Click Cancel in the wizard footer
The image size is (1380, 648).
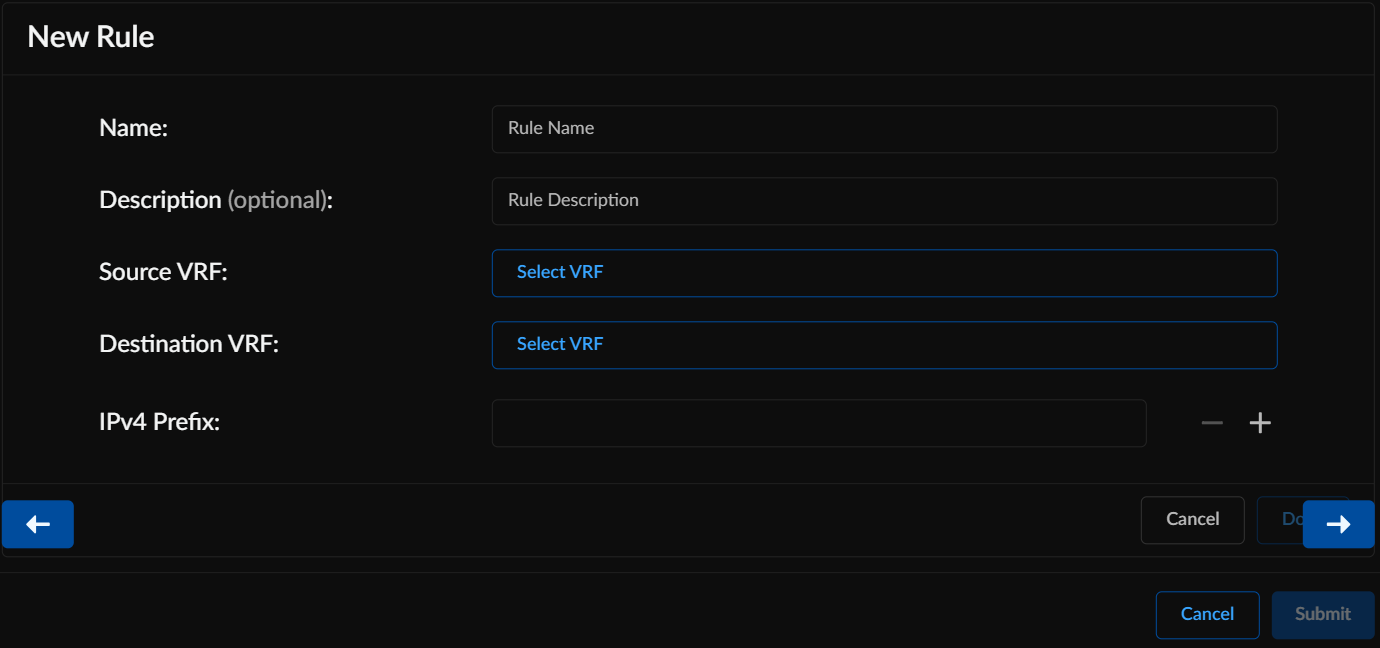1192,519
